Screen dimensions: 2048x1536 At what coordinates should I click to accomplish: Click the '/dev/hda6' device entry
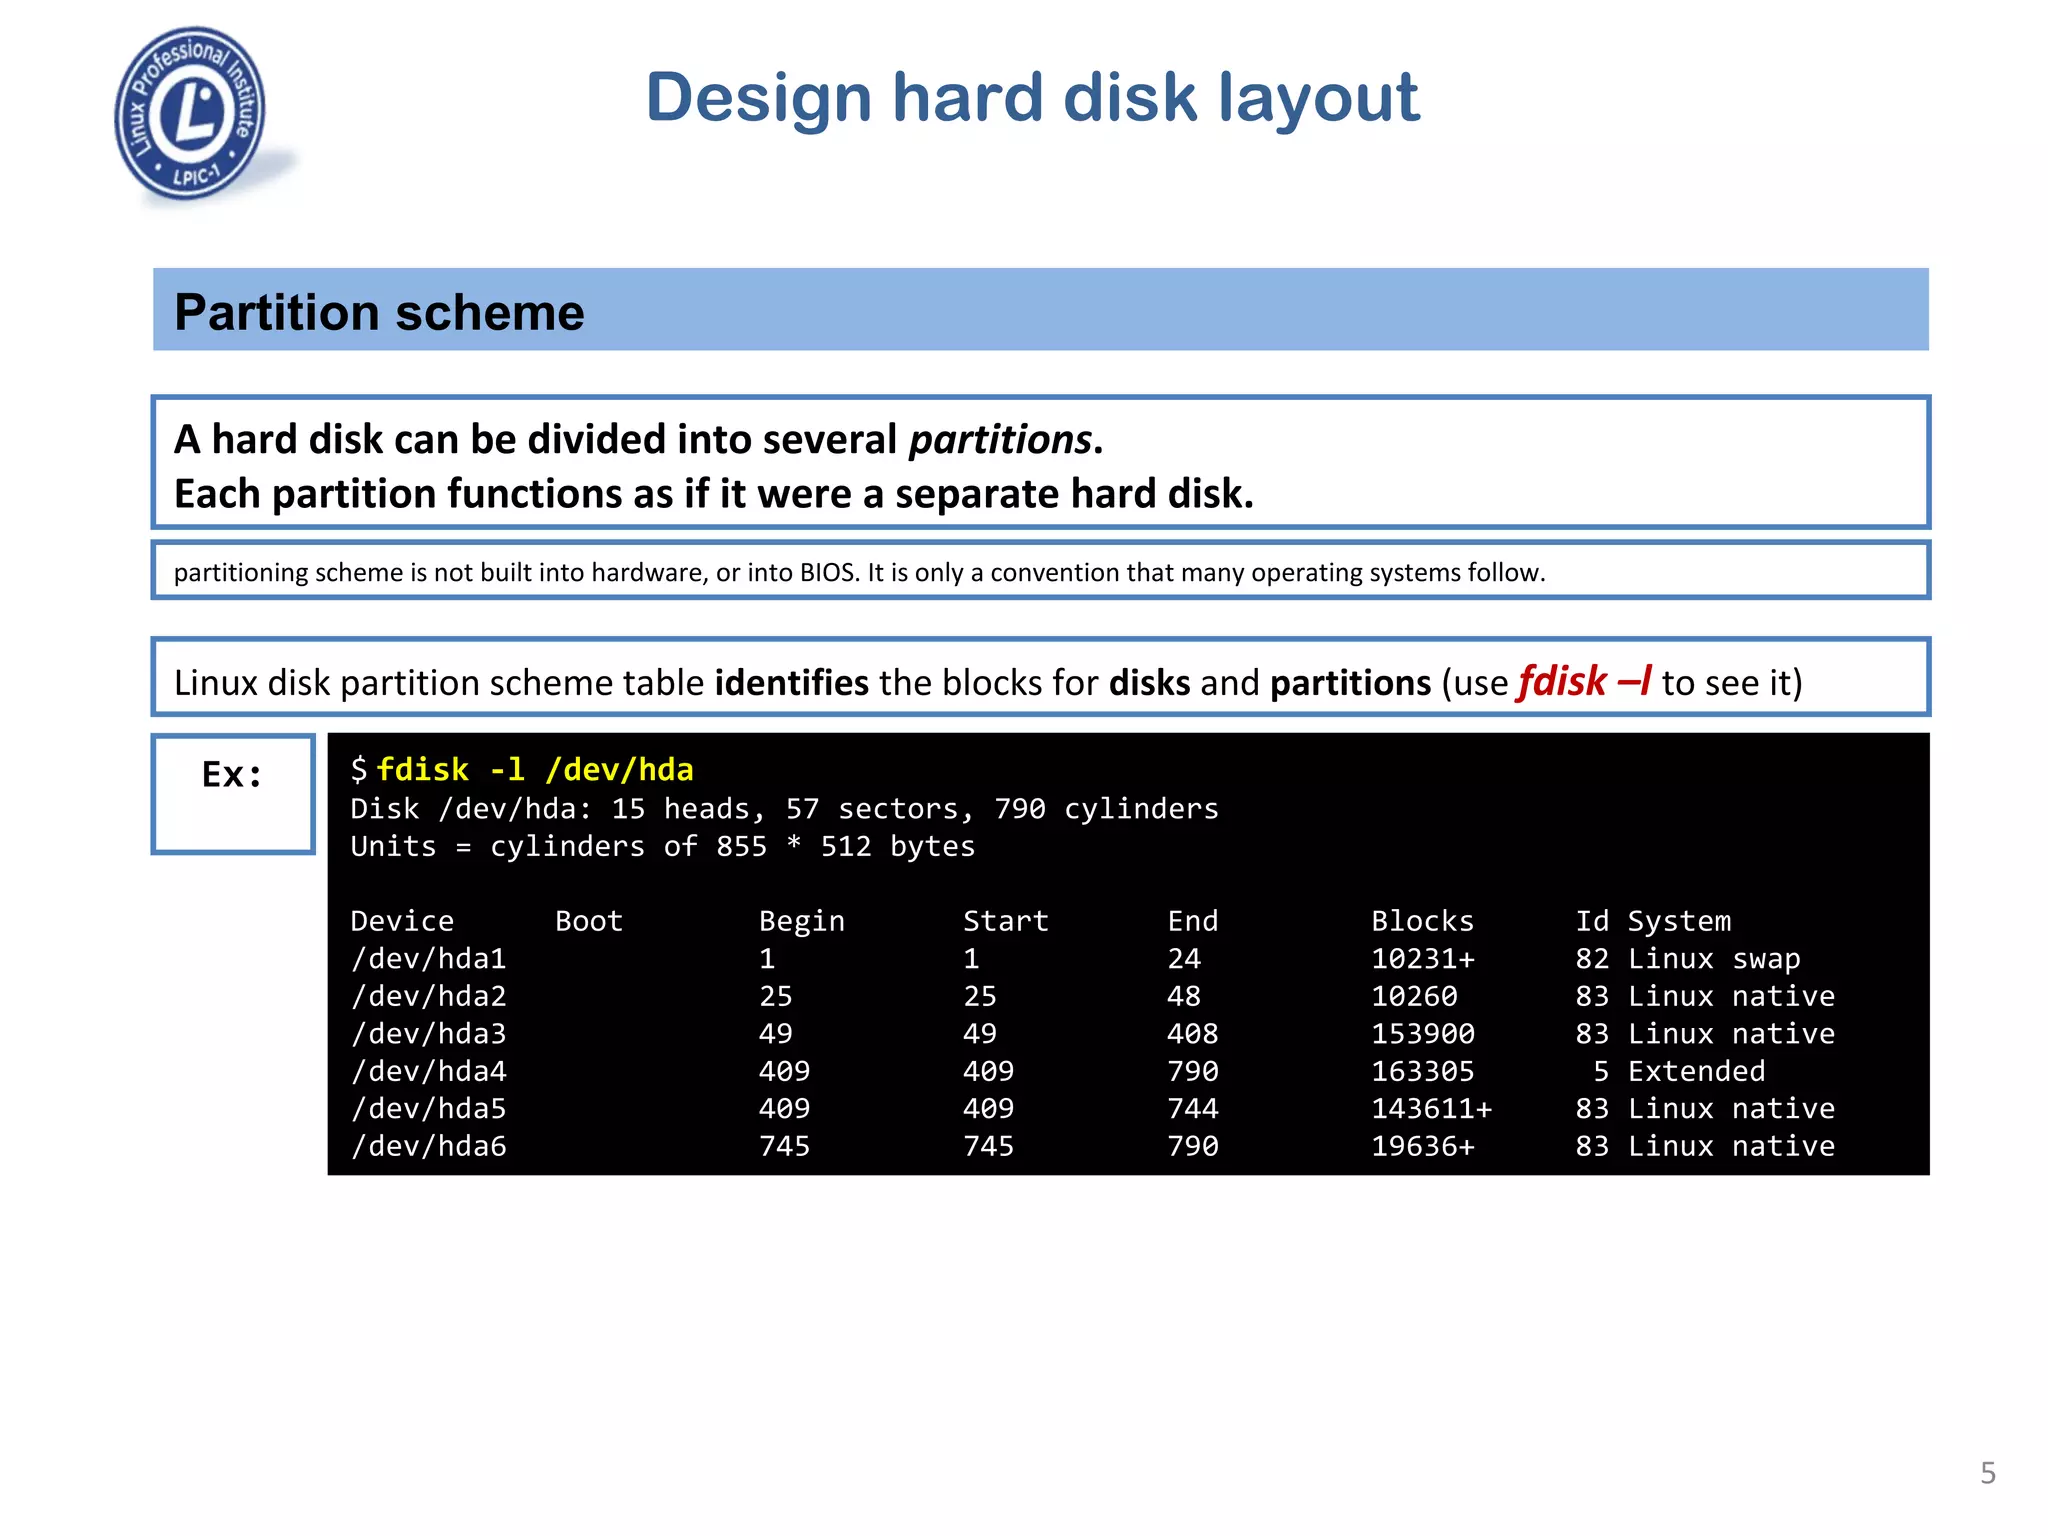click(x=429, y=1146)
